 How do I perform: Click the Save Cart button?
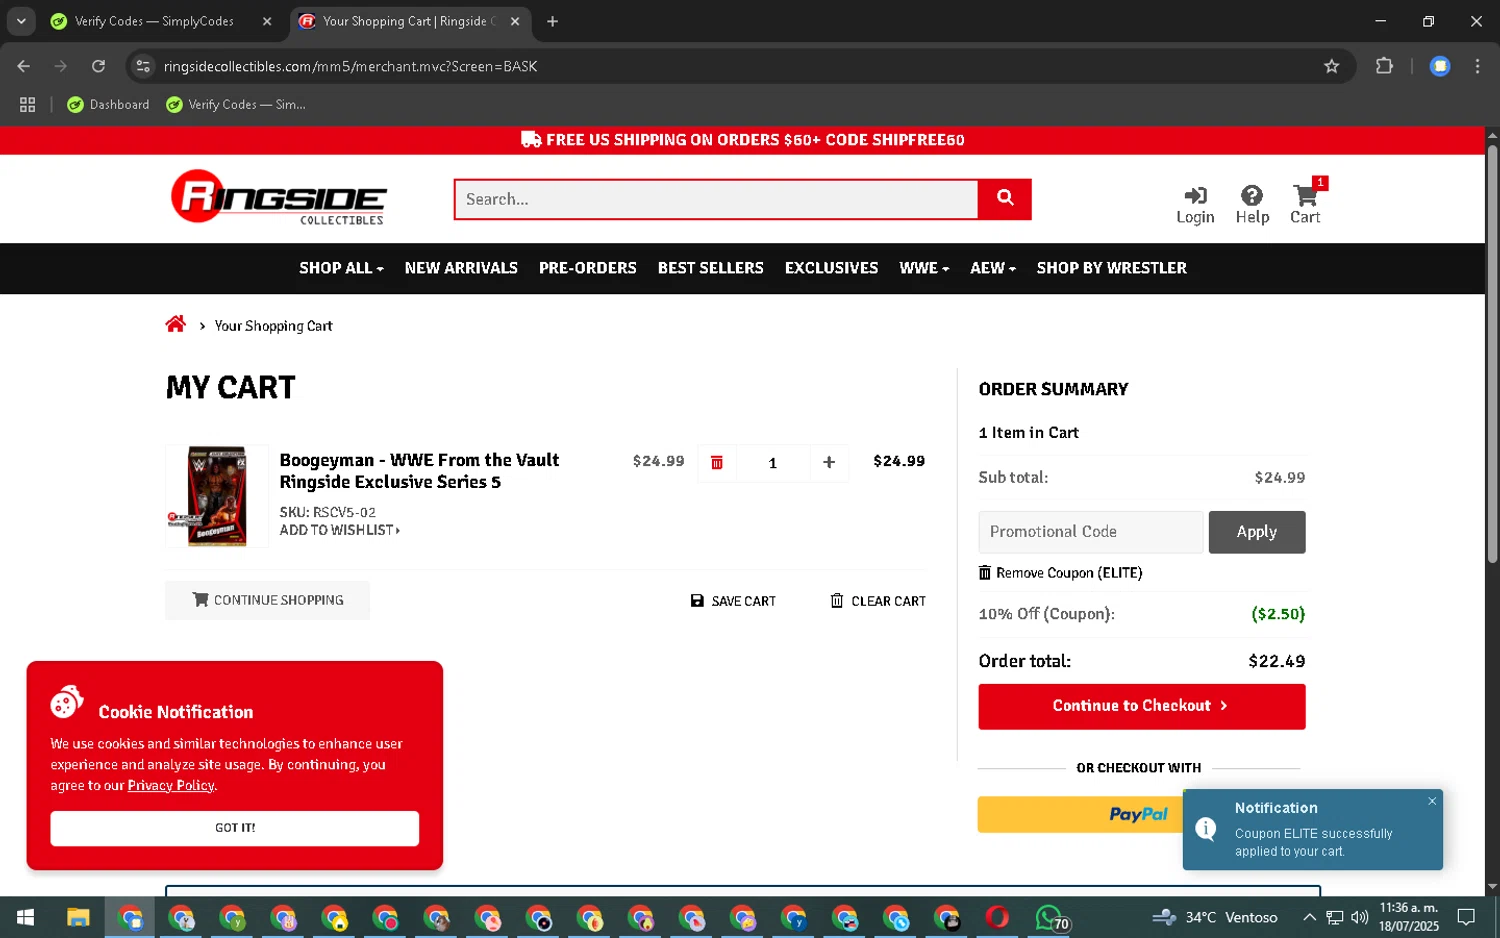(x=733, y=601)
